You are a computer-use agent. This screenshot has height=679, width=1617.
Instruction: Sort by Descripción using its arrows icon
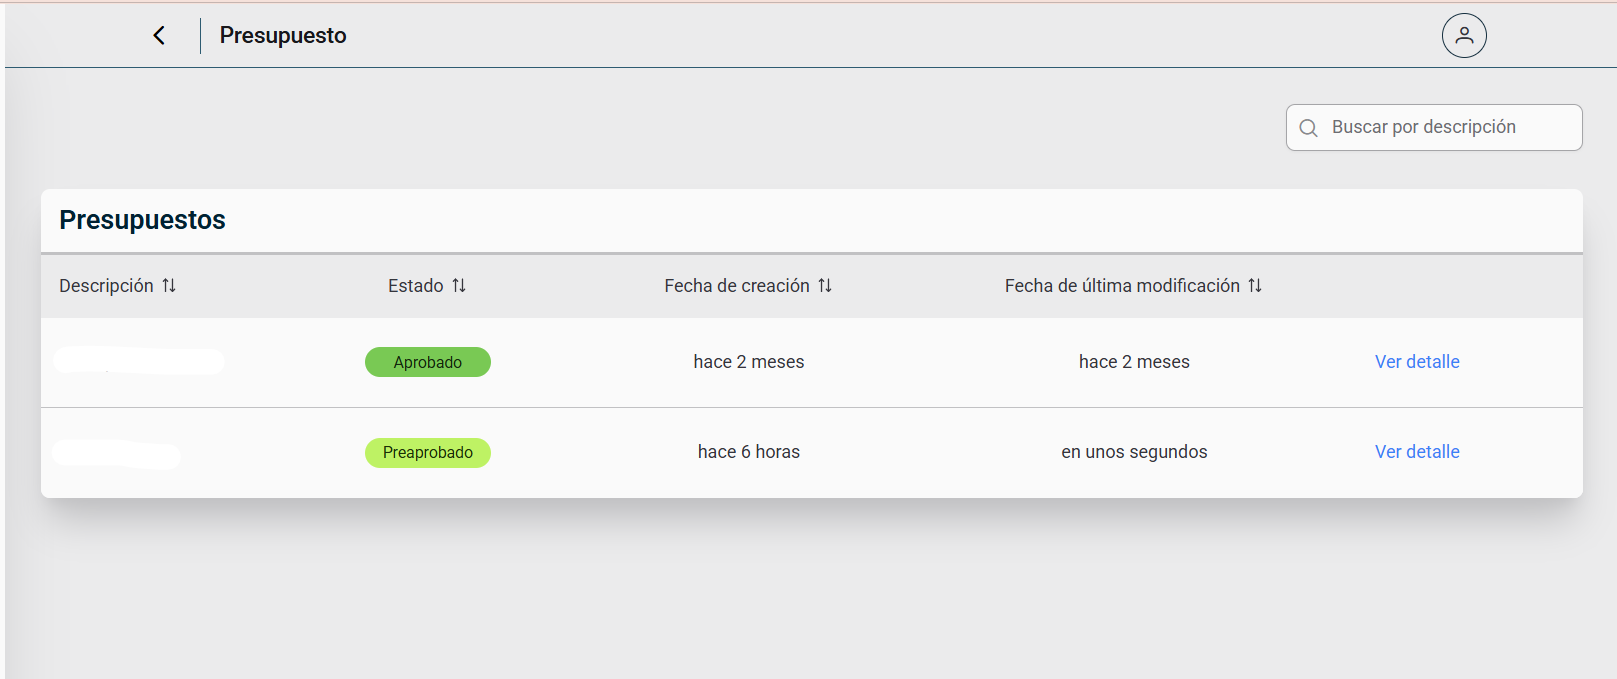(169, 286)
